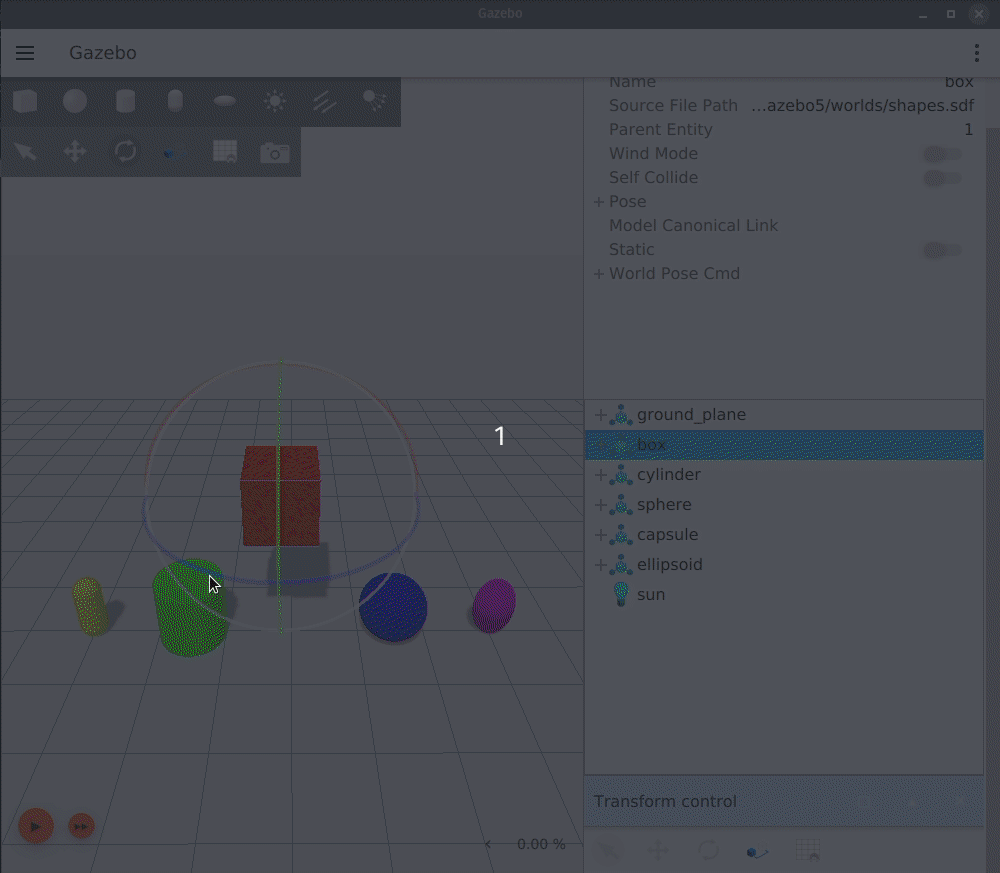The width and height of the screenshot is (1000, 873).
Task: Open the hamburger menu
Action: (25, 53)
